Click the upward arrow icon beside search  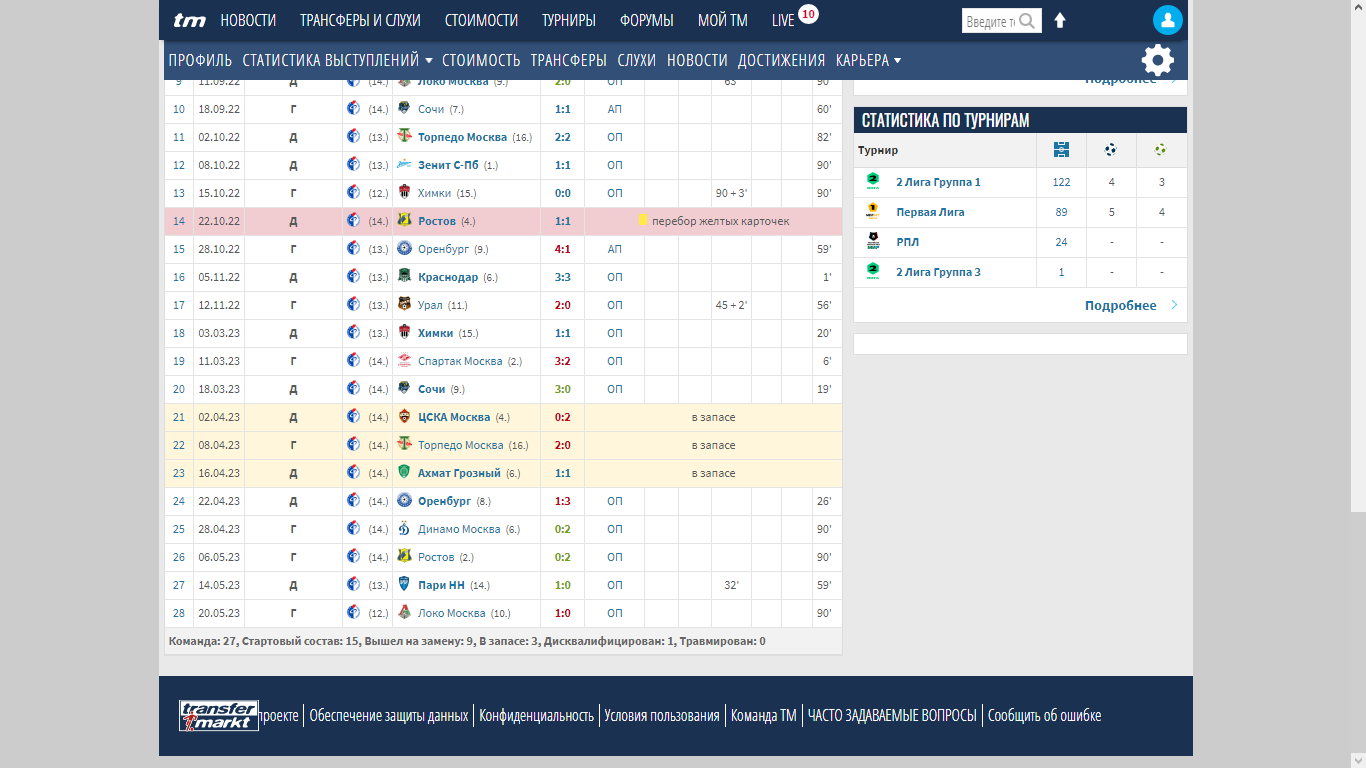1060,21
